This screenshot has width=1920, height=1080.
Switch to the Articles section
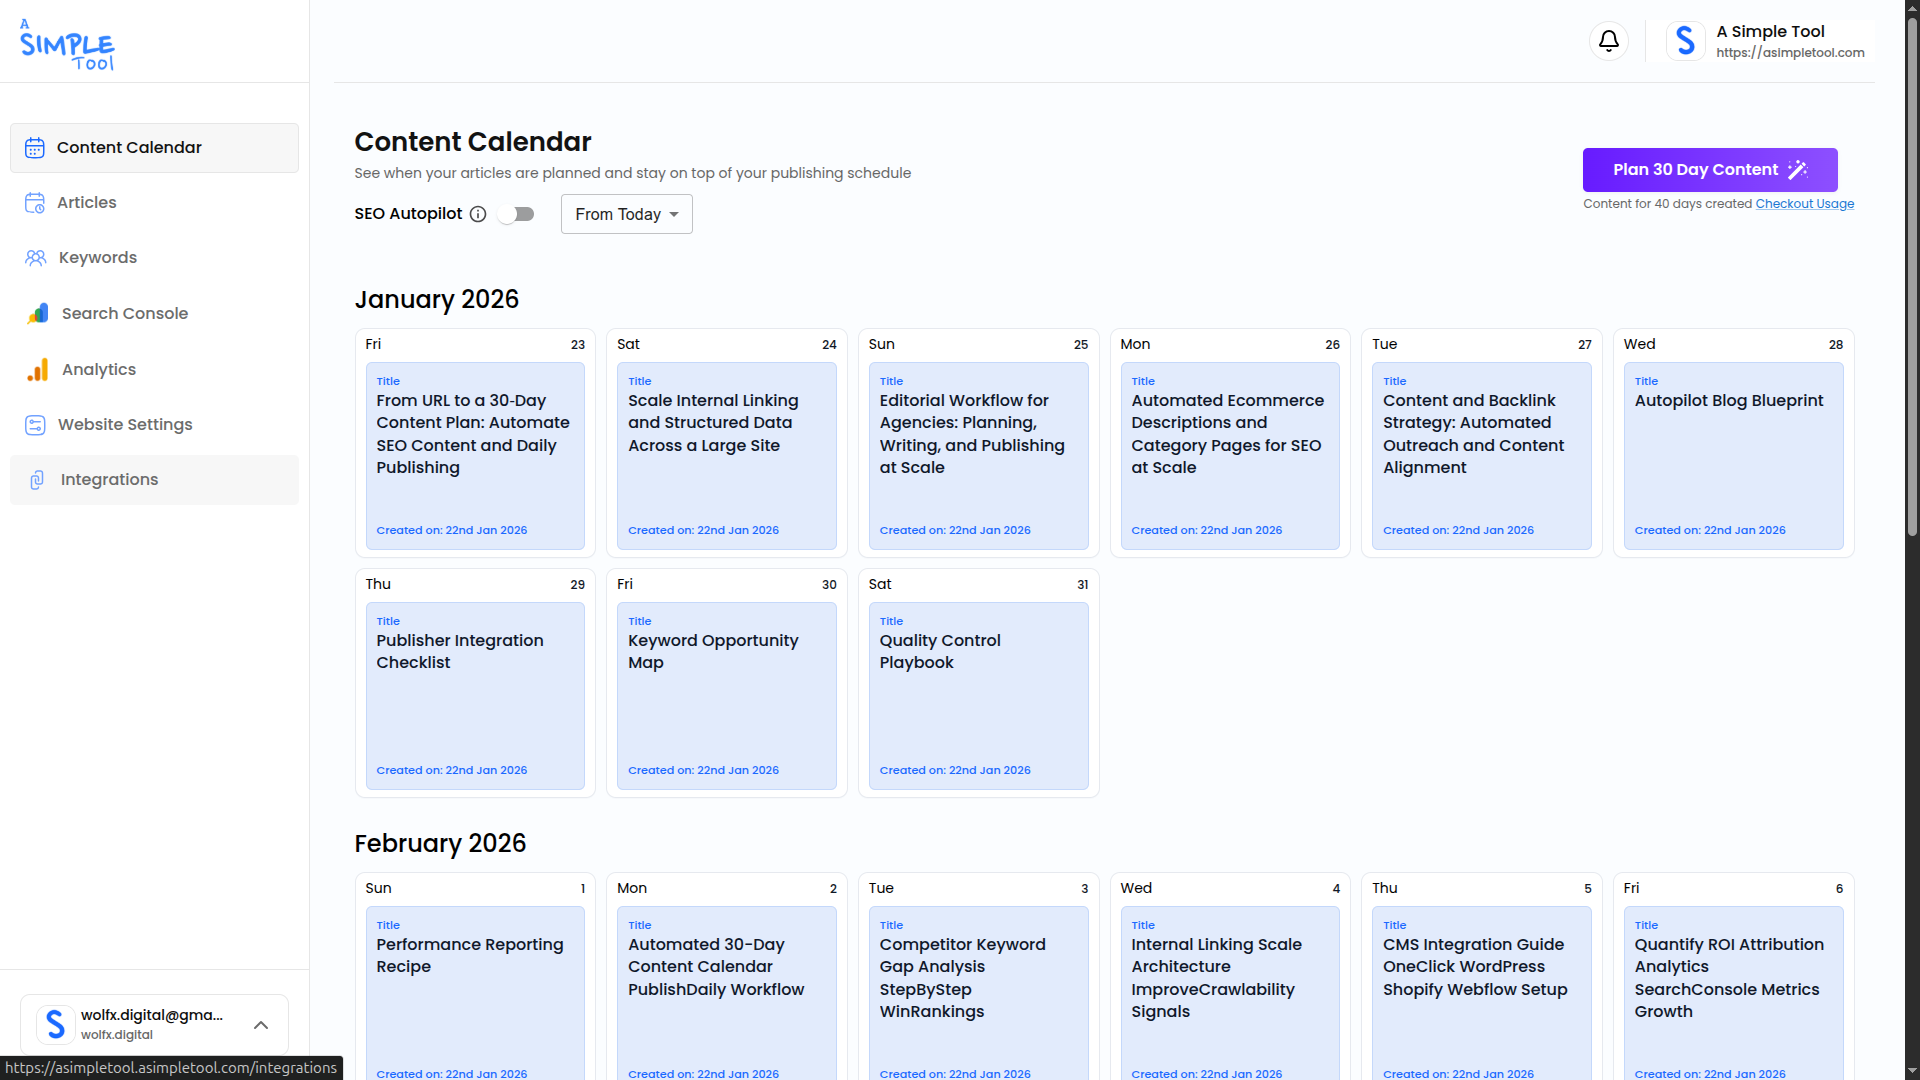tap(87, 202)
